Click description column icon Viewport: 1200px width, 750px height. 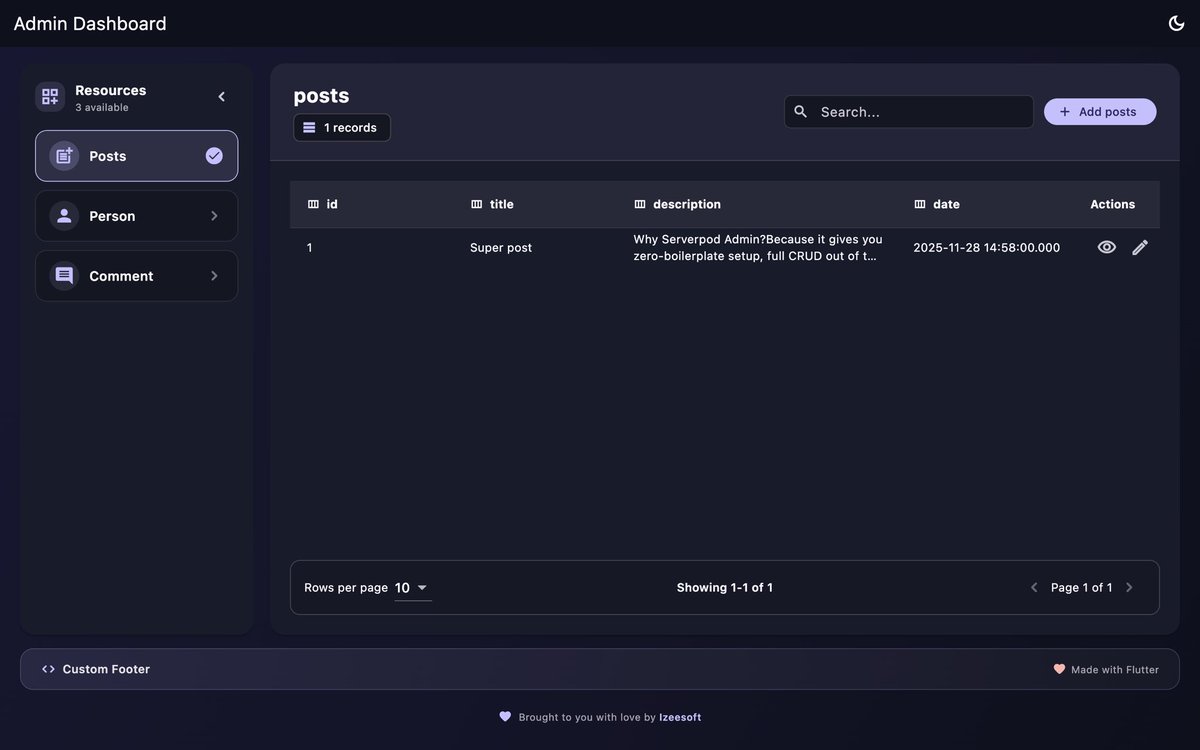coord(640,204)
